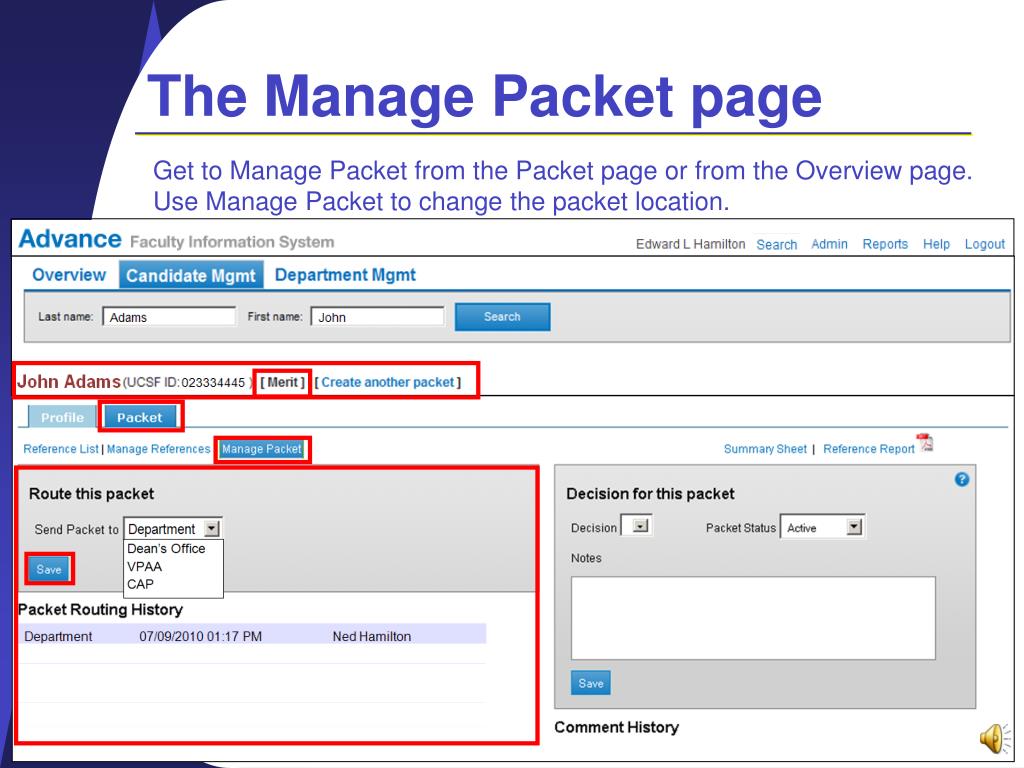Open the Summary Sheet link
Viewport: 1024px width, 768px height.
[x=765, y=449]
